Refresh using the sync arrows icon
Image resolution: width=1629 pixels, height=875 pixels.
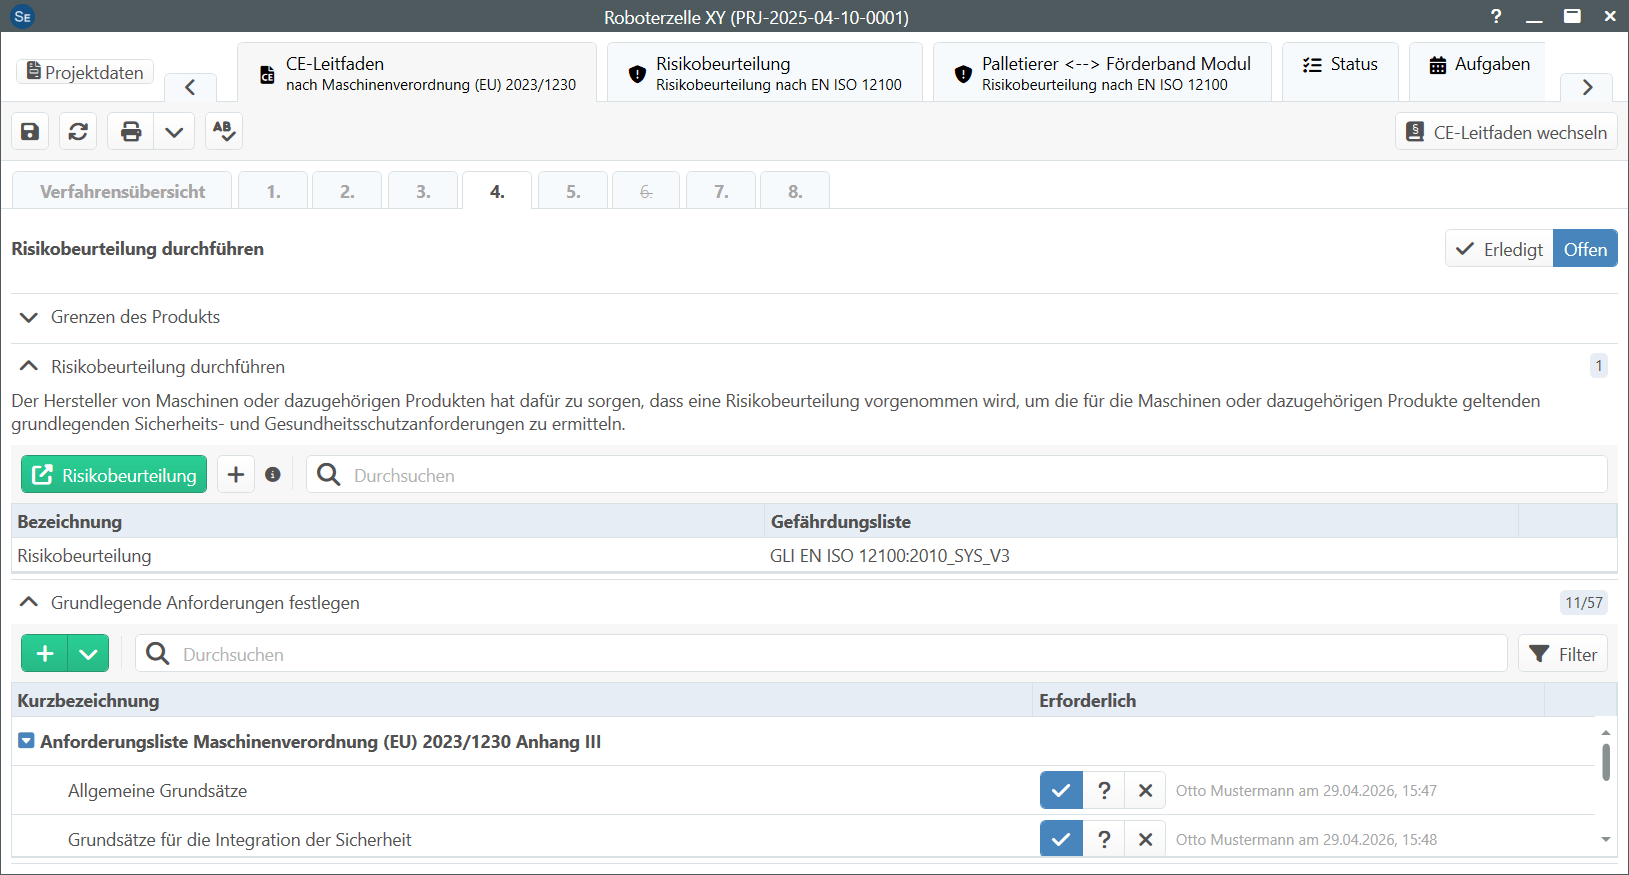78,131
